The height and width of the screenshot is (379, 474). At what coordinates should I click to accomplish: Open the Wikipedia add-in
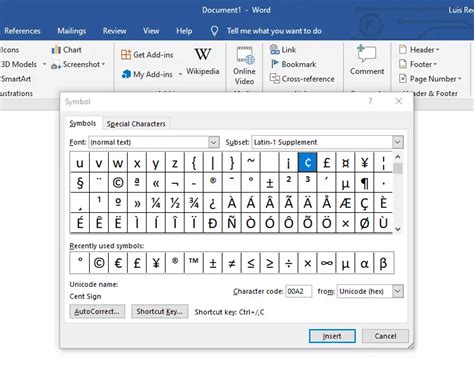(203, 62)
